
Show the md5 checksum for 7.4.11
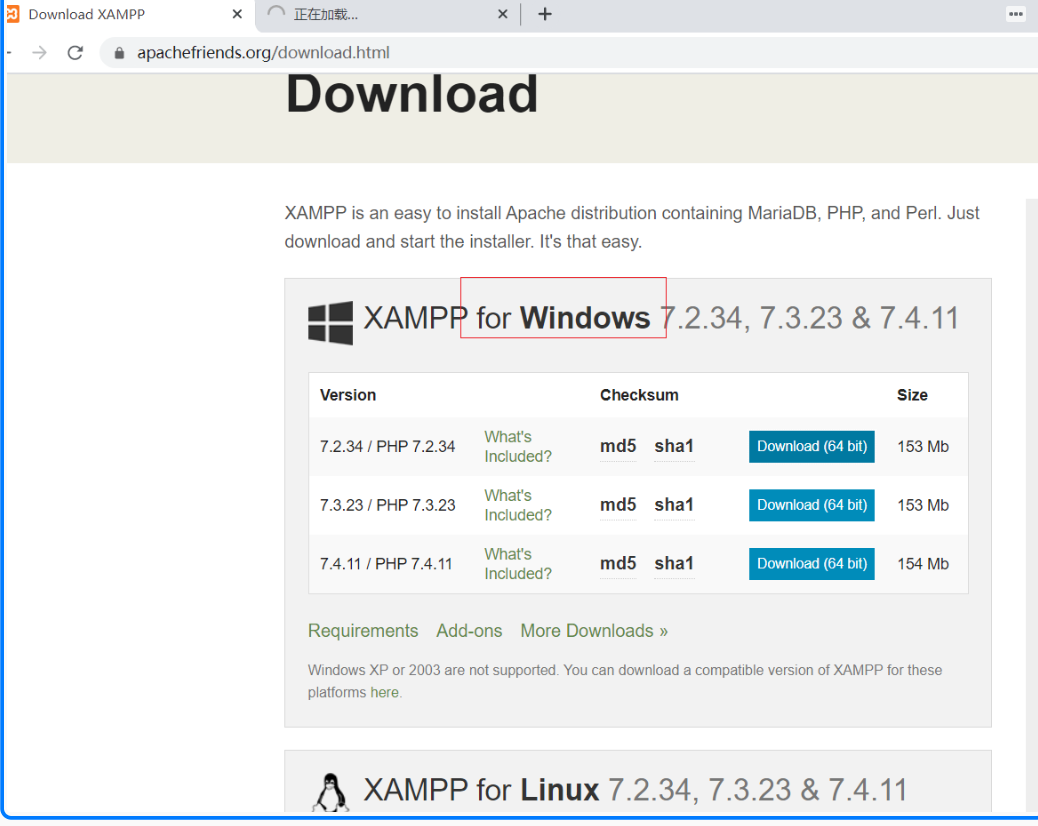[x=618, y=564]
